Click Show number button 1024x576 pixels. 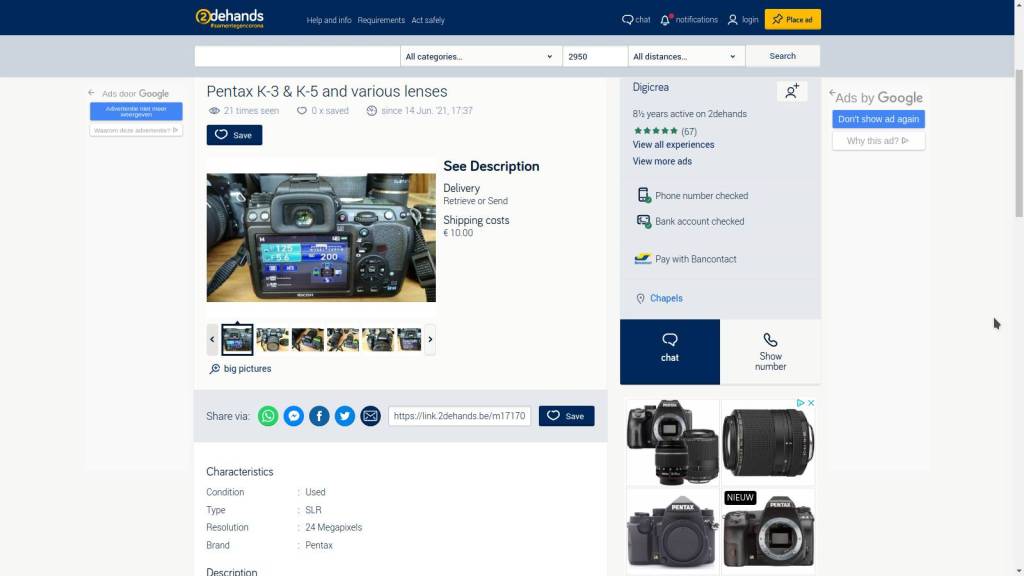[x=770, y=351]
